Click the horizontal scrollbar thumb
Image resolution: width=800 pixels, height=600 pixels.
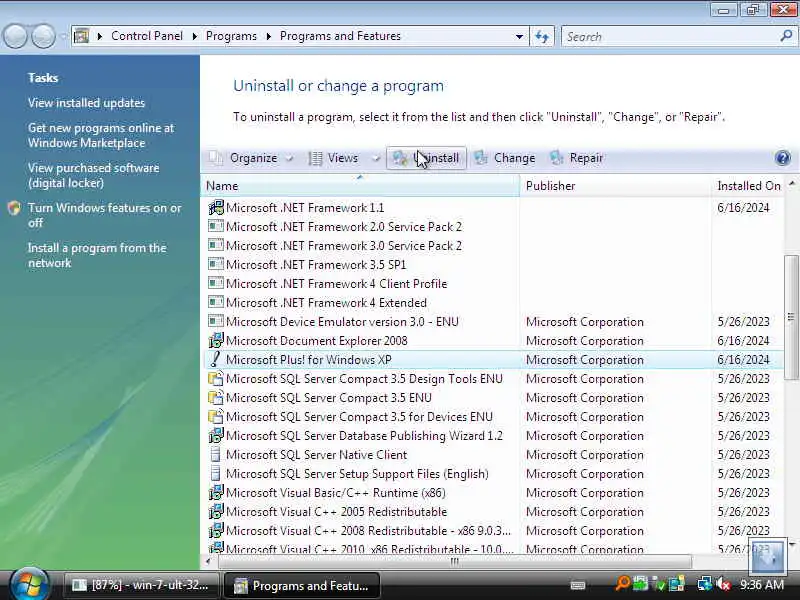454,562
